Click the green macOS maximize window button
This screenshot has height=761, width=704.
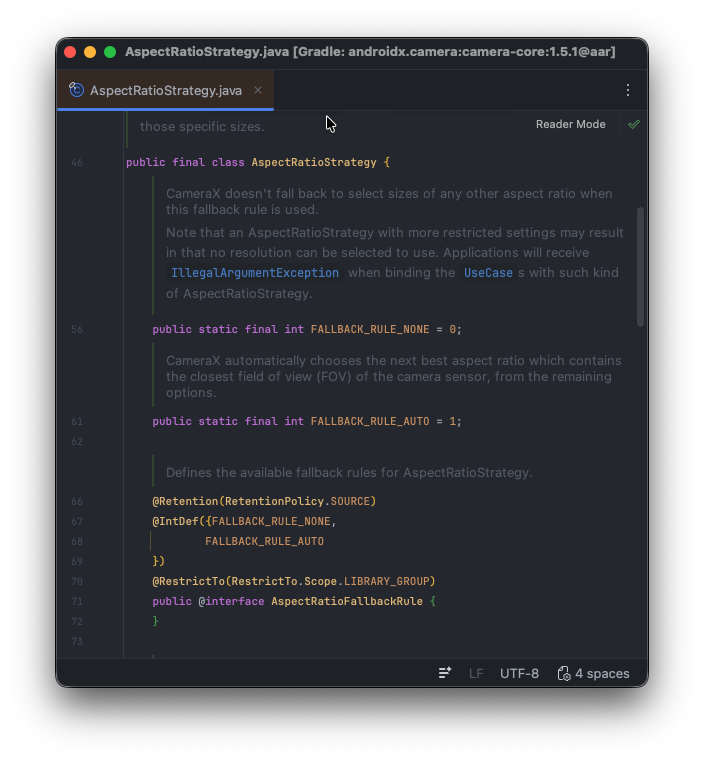110,52
